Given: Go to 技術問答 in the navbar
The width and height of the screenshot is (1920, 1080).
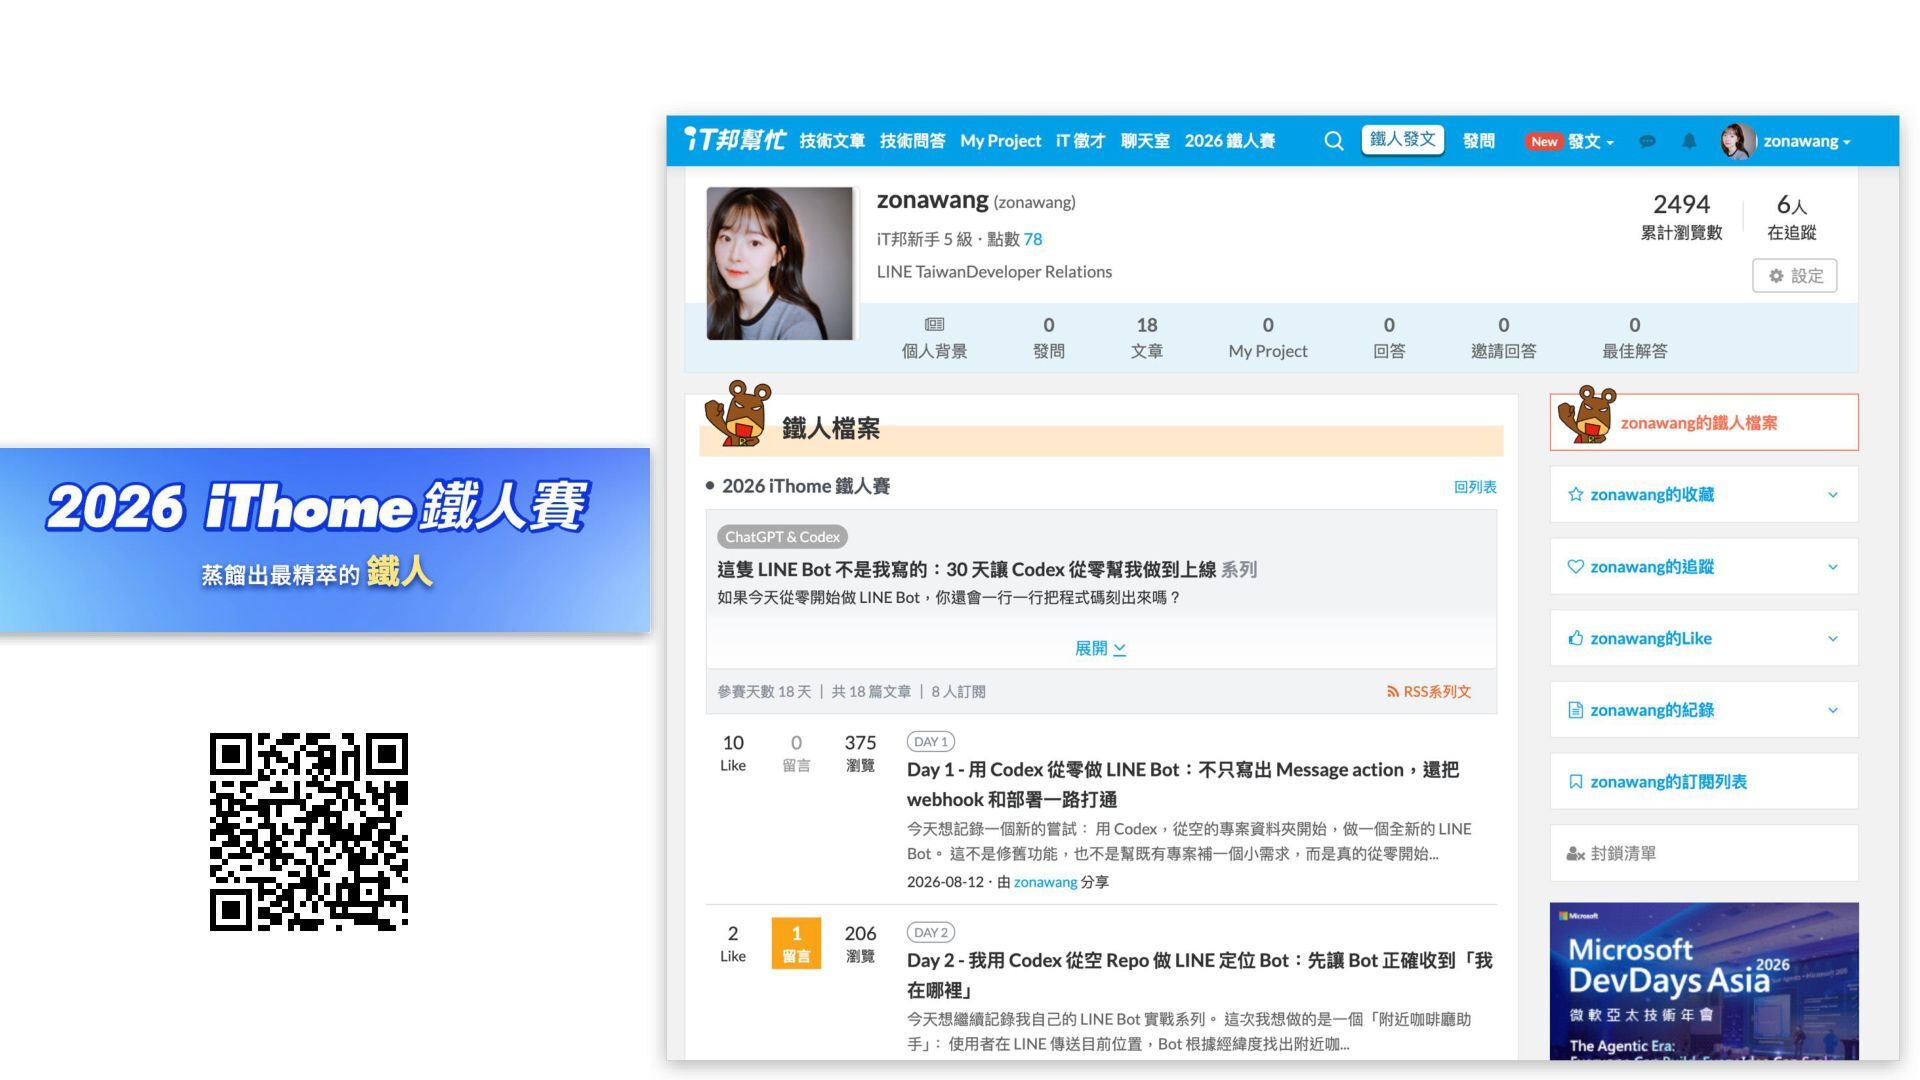Looking at the screenshot, I should click(912, 141).
